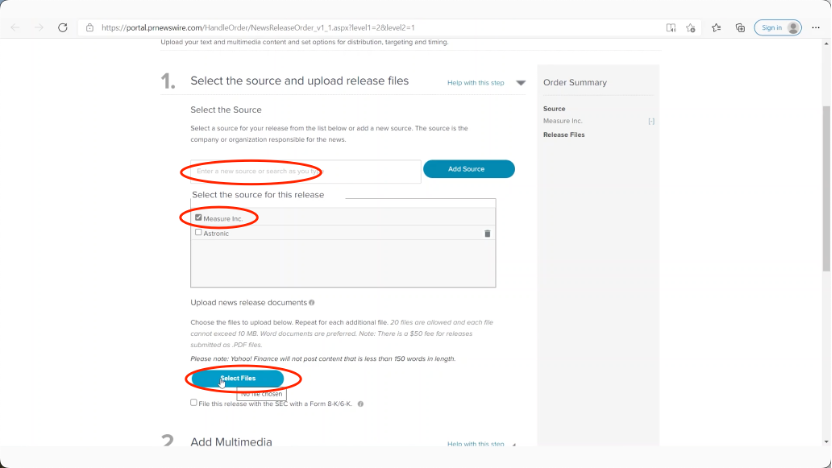Open the Favorites list icon in toolbar

pos(716,28)
